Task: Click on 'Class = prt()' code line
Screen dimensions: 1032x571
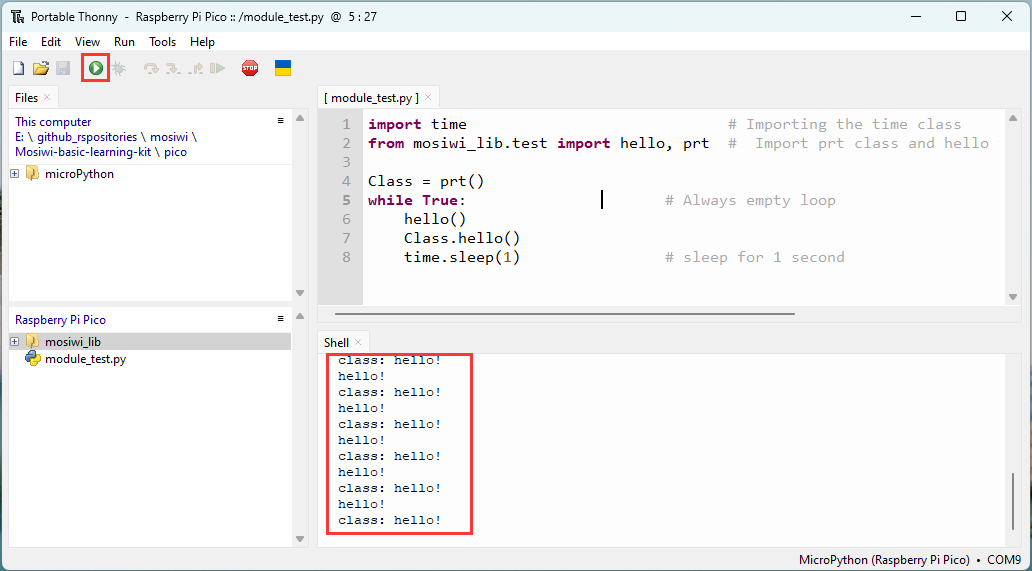Action: (x=426, y=182)
